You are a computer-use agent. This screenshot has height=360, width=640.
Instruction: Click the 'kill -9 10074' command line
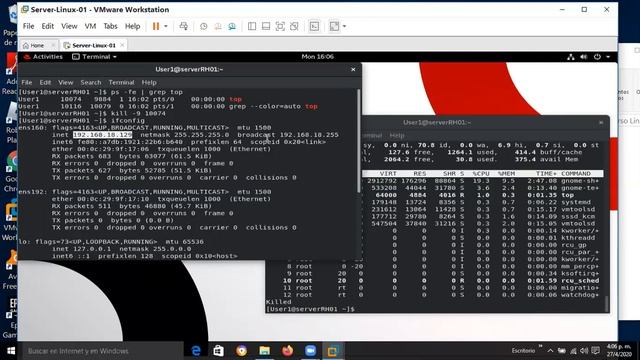point(92,113)
